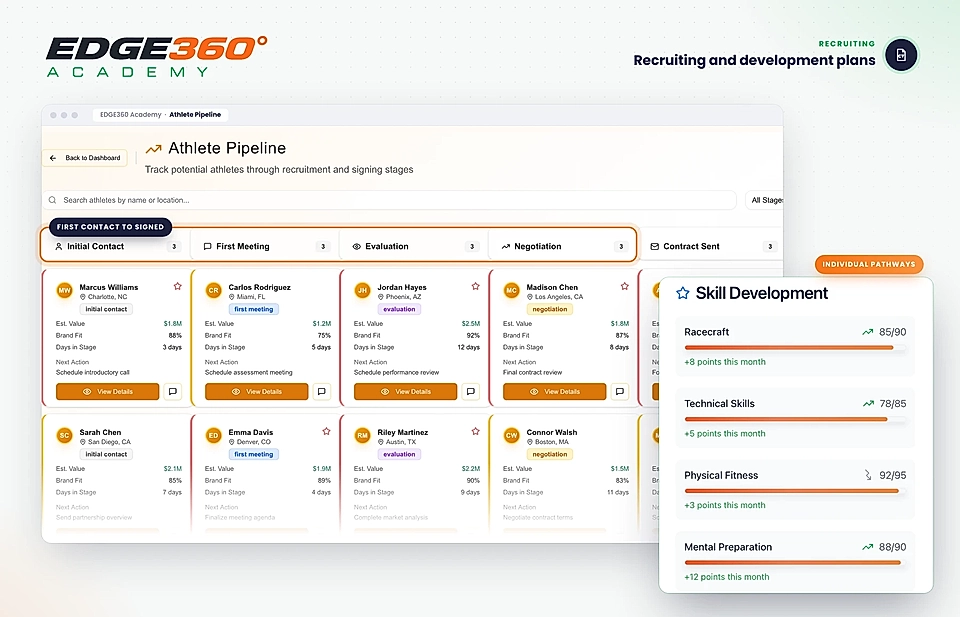Click the EDGE360 Academy breadcrumb
The image size is (960, 617).
tap(130, 114)
